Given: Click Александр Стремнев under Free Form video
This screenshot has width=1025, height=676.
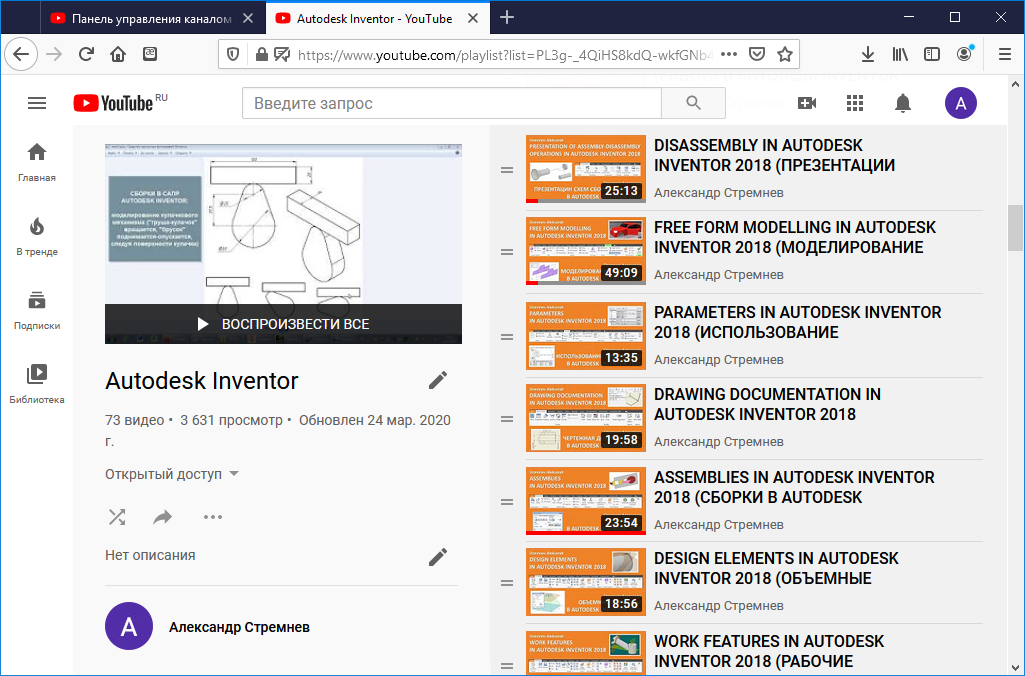Looking at the screenshot, I should click(x=718, y=275).
